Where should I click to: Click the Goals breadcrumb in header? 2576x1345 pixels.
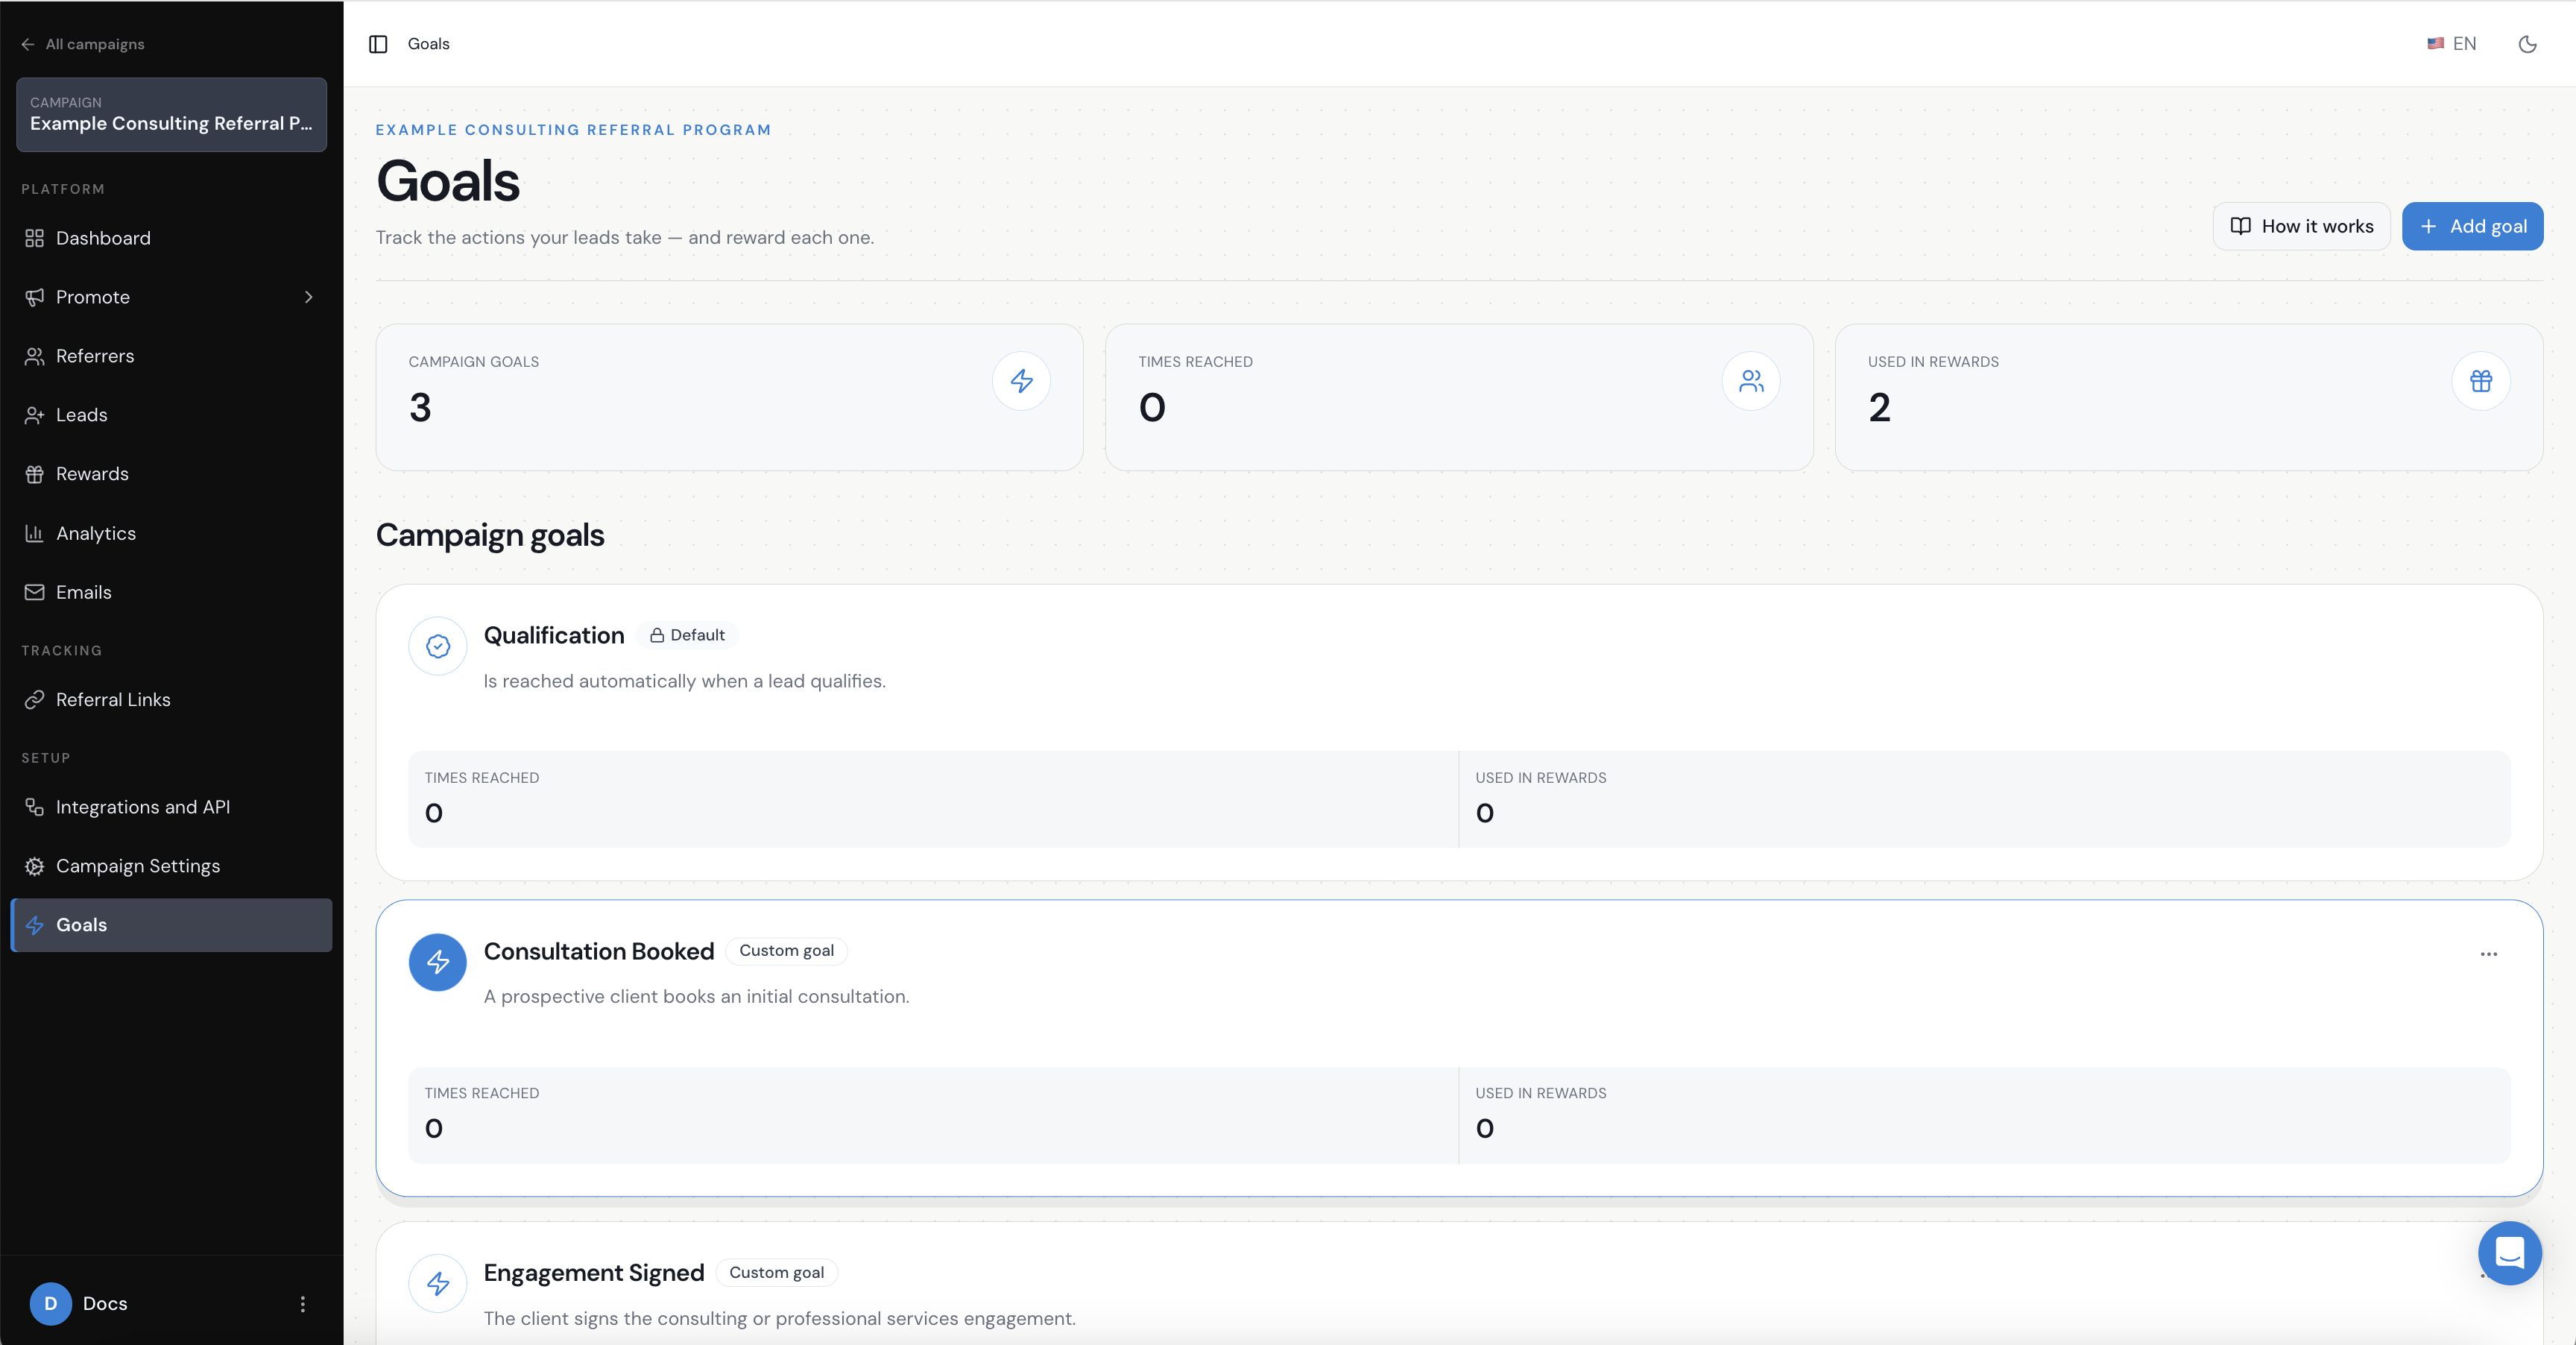pyautogui.click(x=429, y=44)
